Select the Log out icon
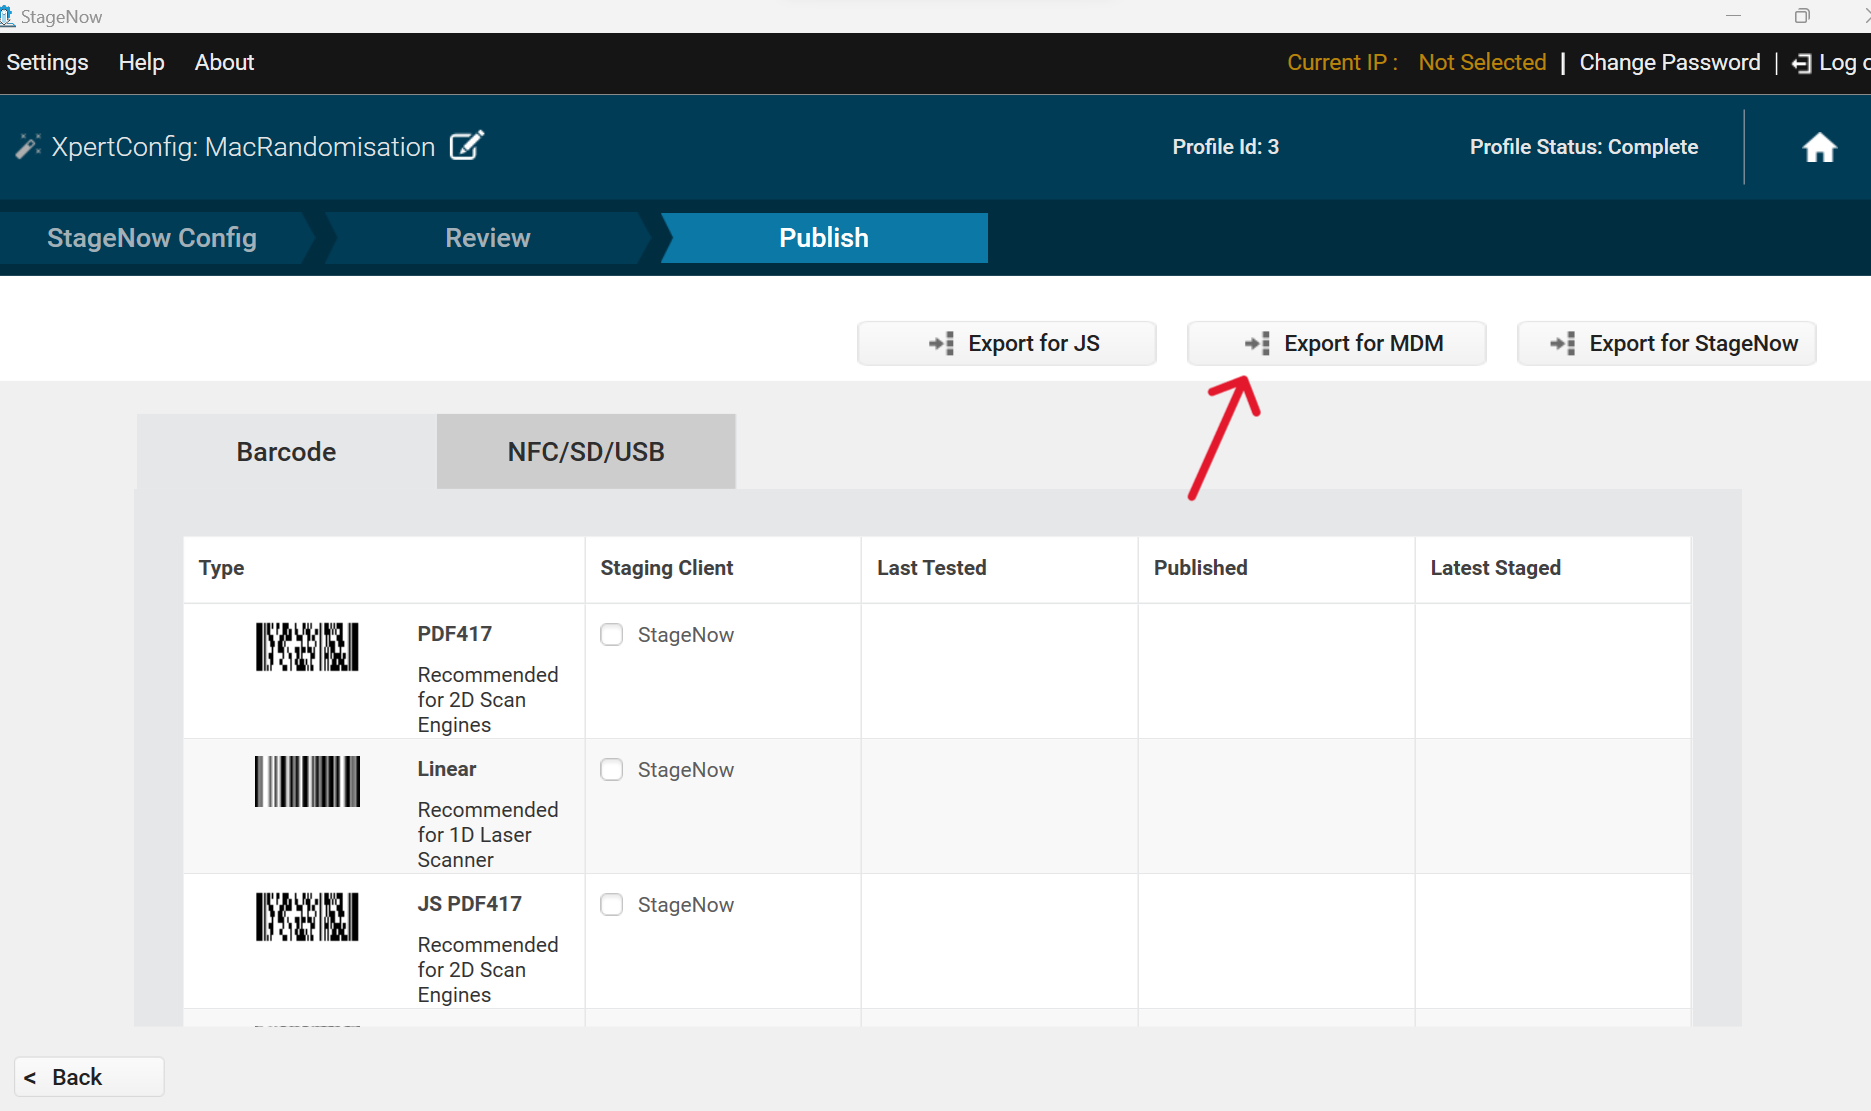 [x=1802, y=62]
